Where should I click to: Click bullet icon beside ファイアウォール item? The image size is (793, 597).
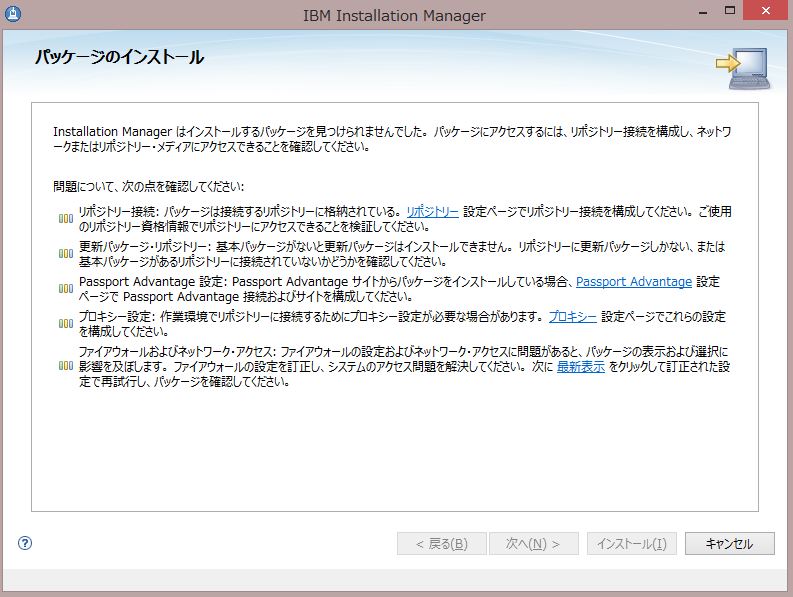66,366
